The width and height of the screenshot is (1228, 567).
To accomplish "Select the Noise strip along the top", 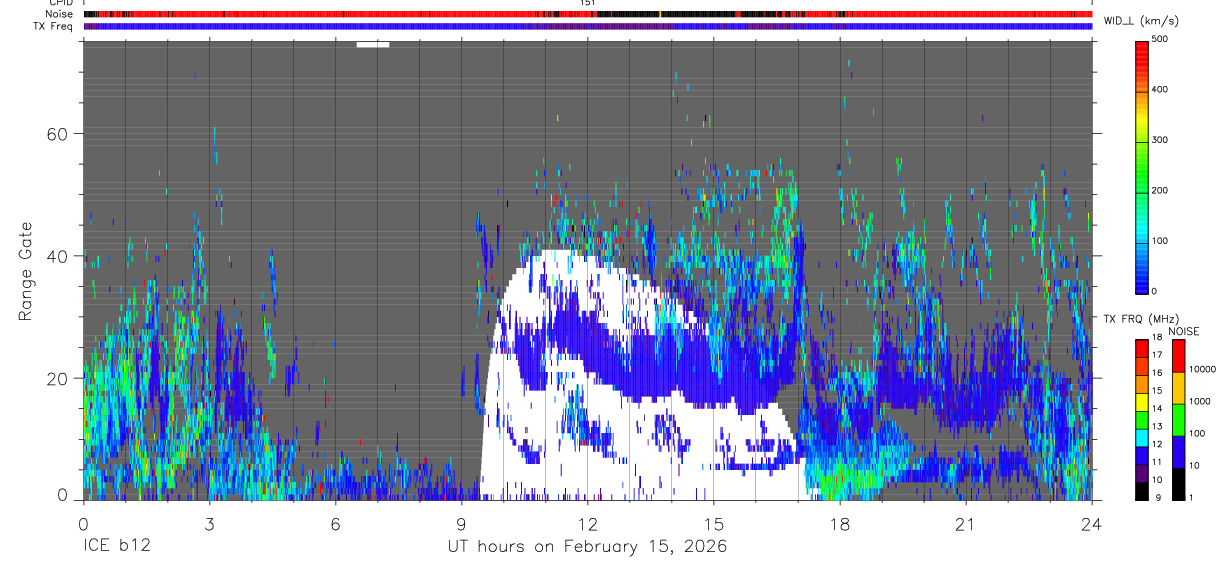I will tap(588, 14).
